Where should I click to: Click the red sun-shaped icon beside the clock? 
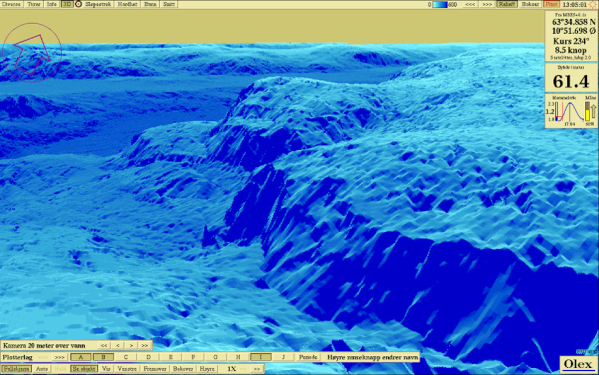(594, 4)
